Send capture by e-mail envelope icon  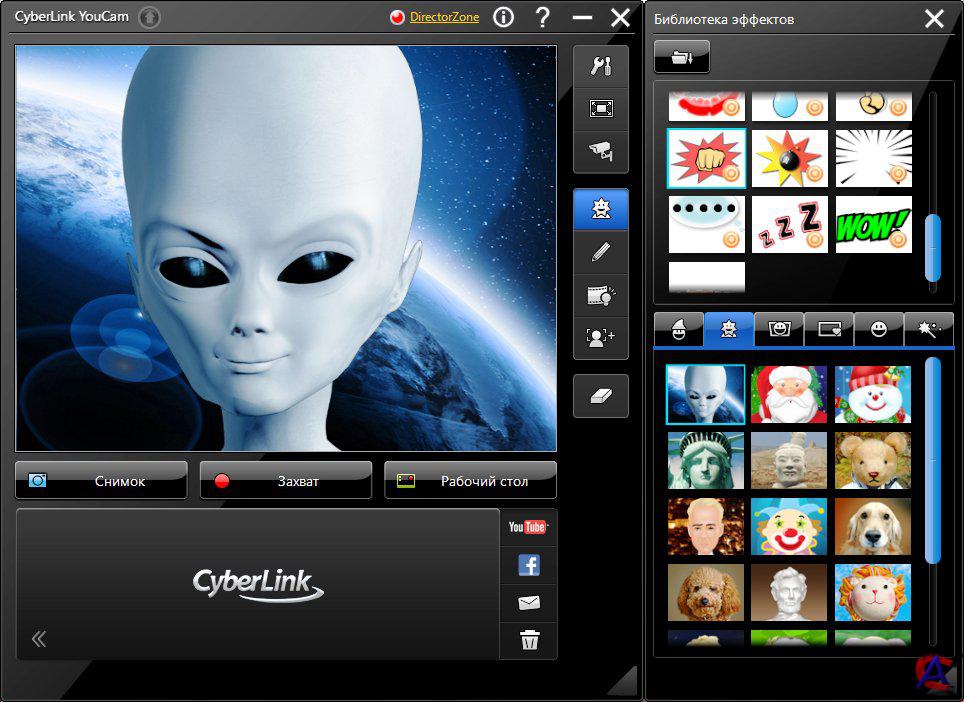click(x=528, y=603)
